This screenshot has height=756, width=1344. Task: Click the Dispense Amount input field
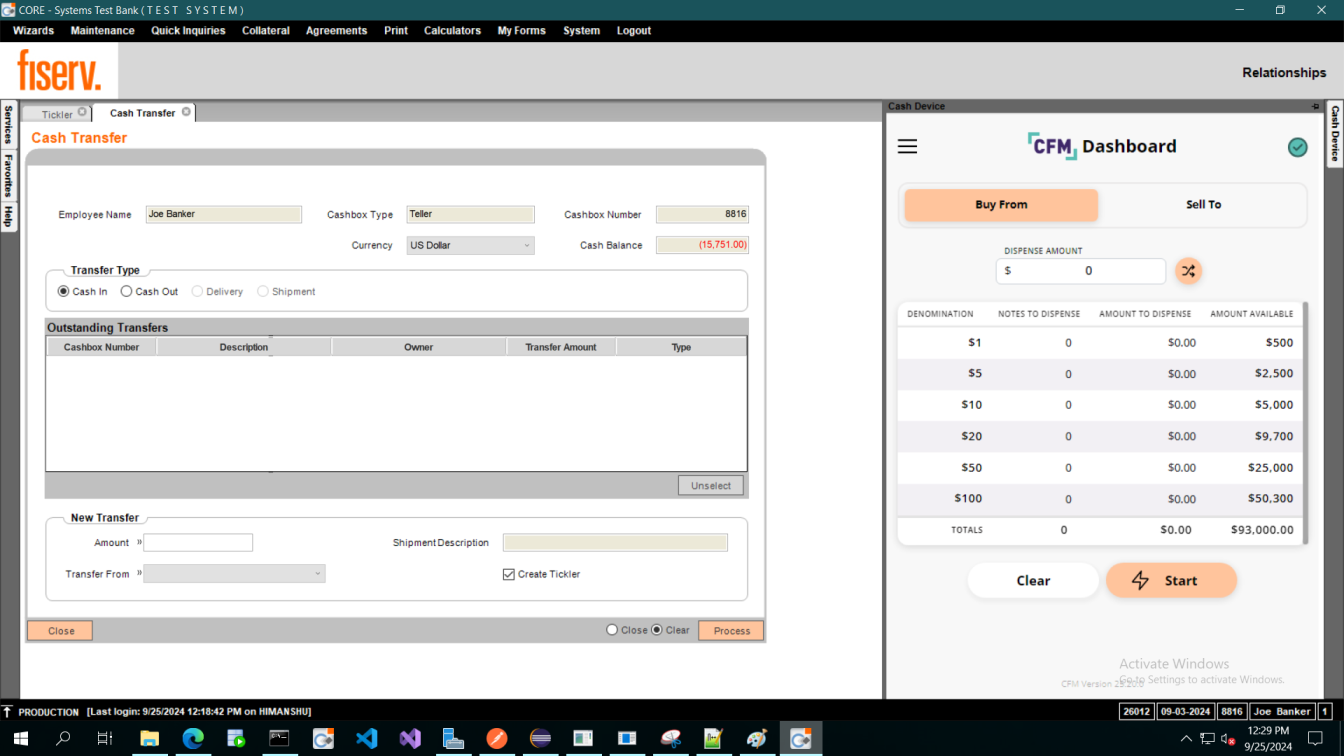tap(1081, 271)
